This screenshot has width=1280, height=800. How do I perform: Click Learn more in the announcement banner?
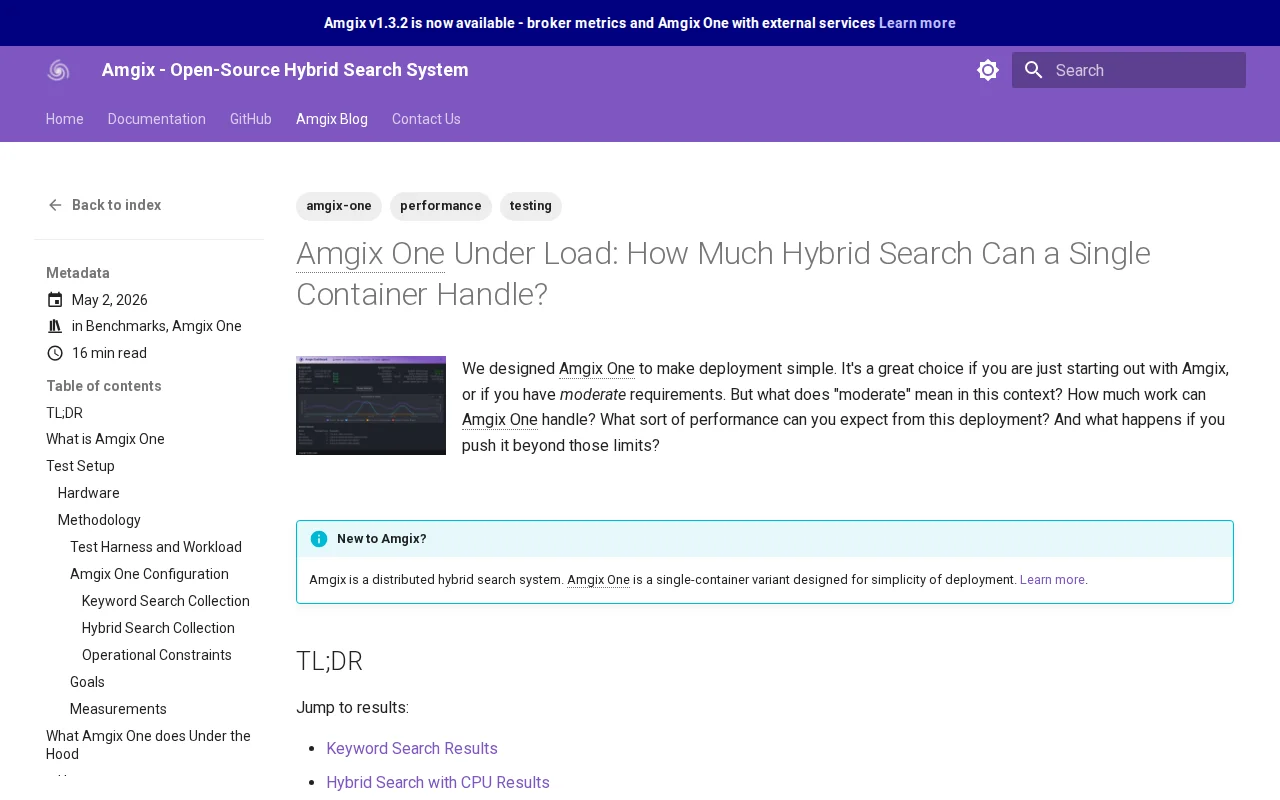tap(917, 23)
